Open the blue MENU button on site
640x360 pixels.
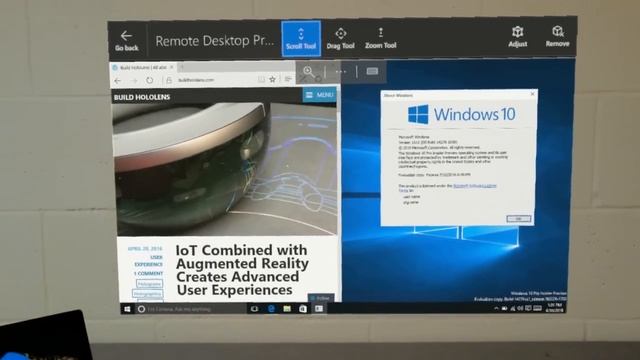[x=320, y=95]
